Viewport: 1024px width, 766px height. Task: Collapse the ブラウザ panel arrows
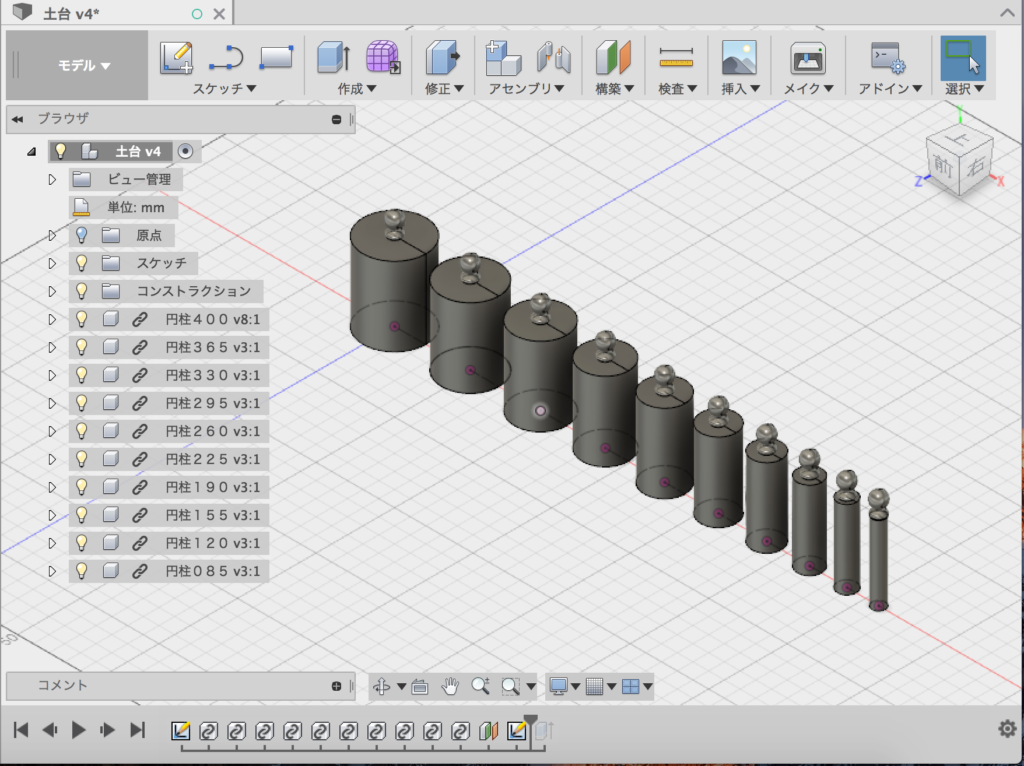[18, 119]
